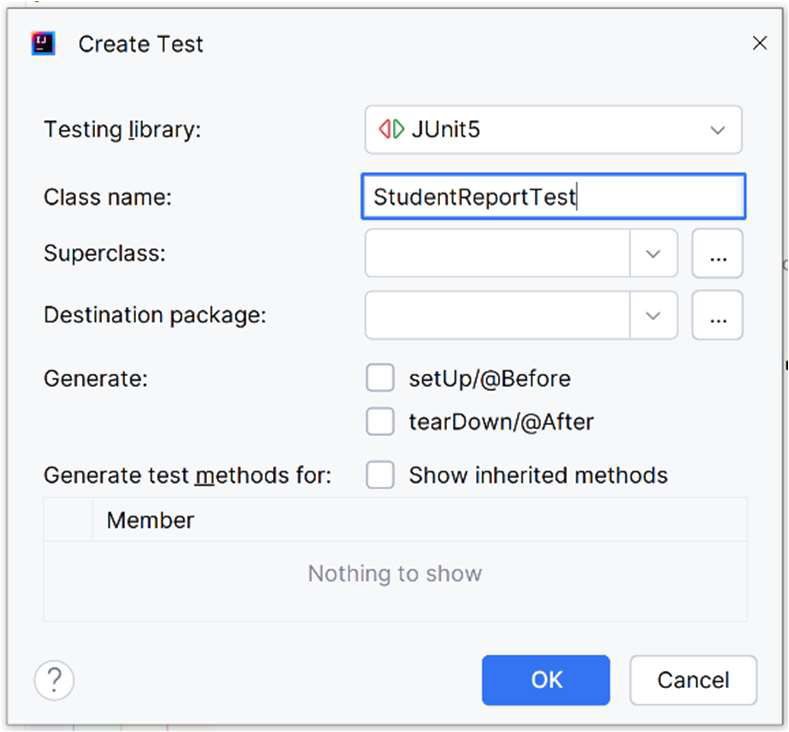The height and width of the screenshot is (732, 789).
Task: Click the OK button
Action: click(546, 680)
